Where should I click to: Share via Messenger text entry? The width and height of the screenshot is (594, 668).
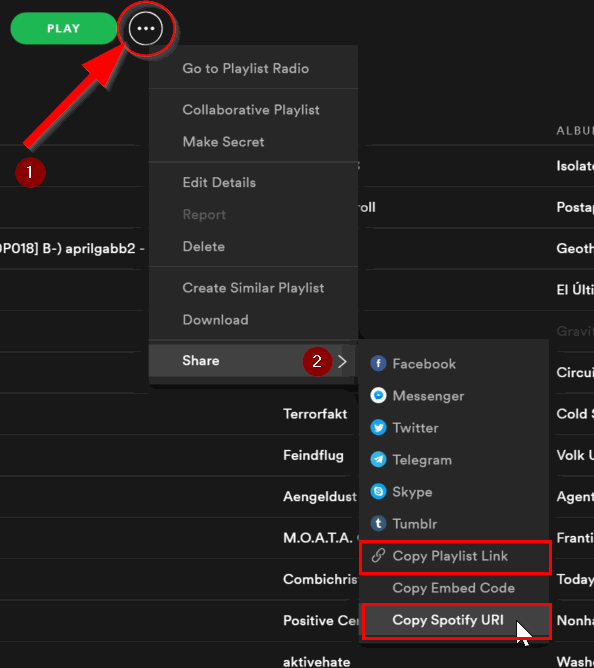428,396
